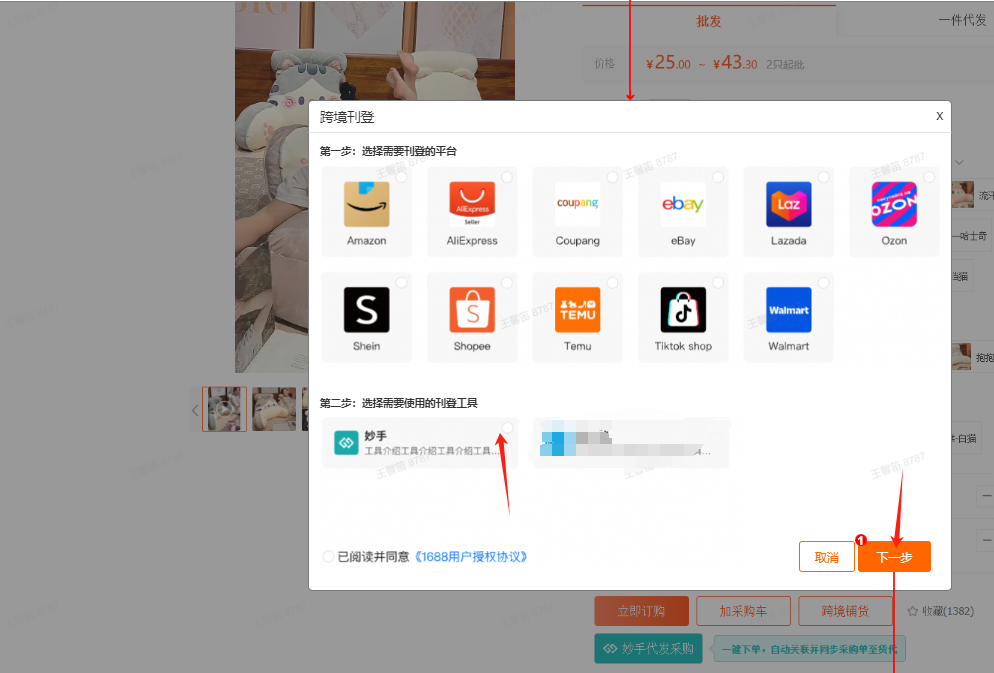994x673 pixels.
Task: Click the Shein platform logo
Action: [x=366, y=309]
